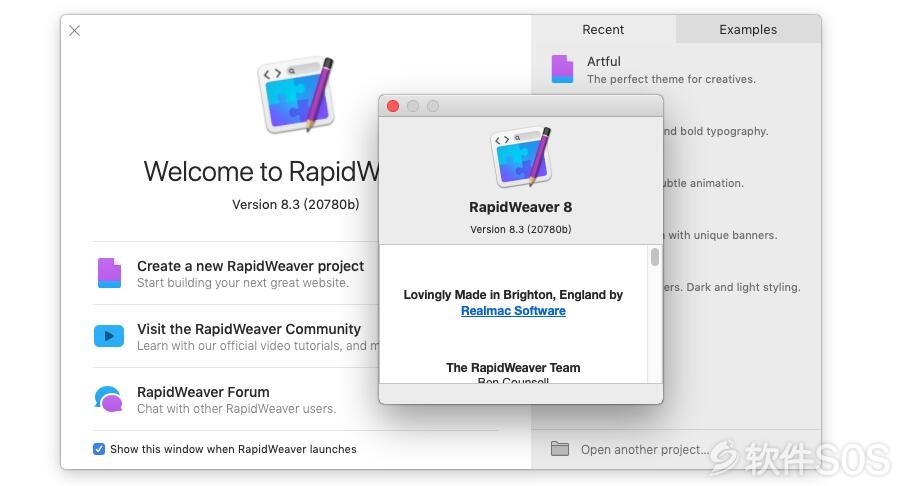Open the Realmac Software link

[513, 311]
